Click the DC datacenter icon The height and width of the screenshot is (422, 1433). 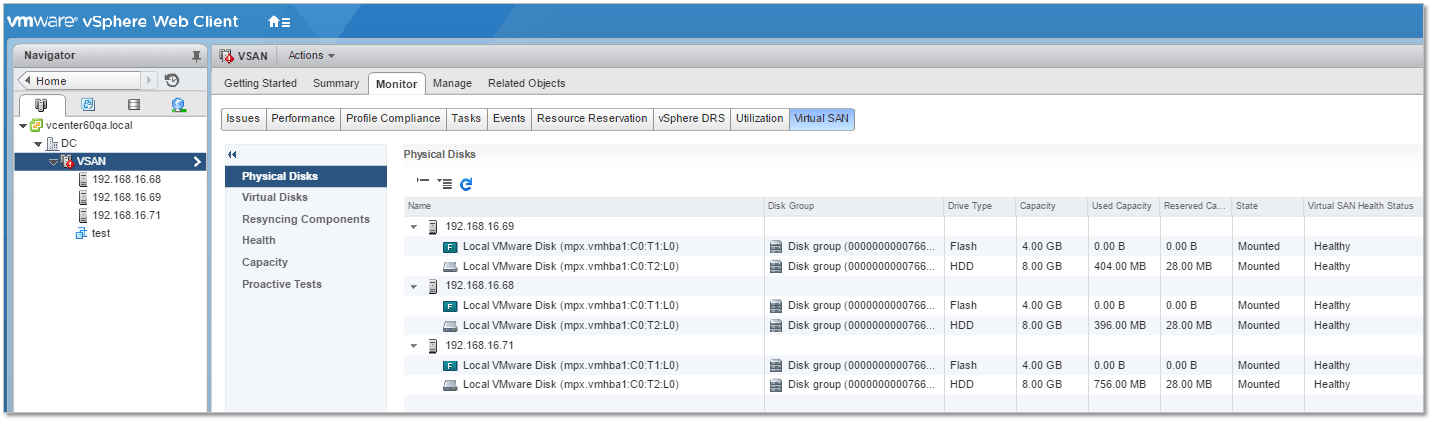coord(53,144)
